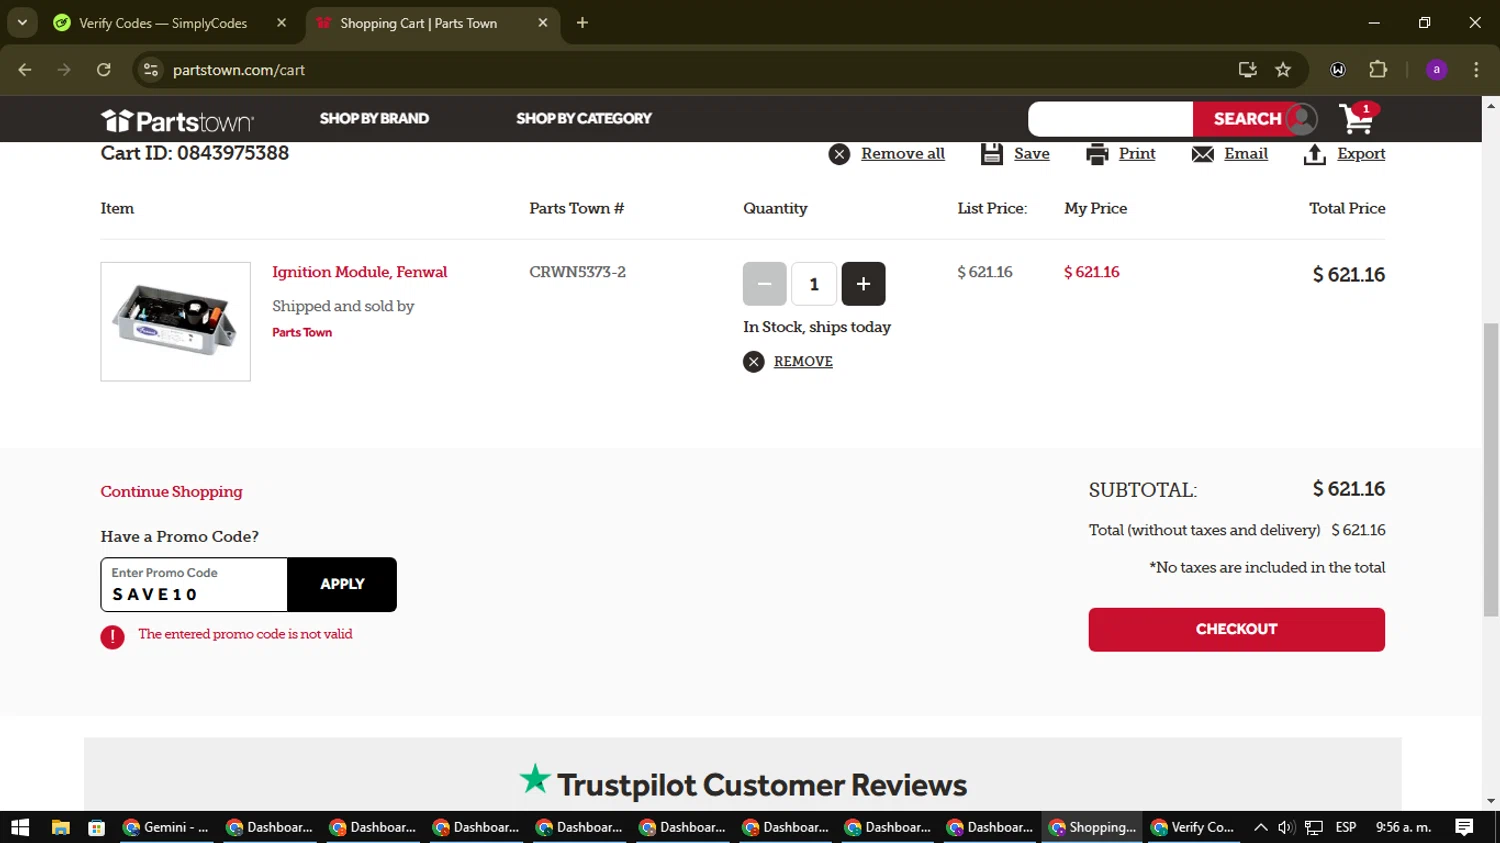Click the Print link text

coord(1137,154)
